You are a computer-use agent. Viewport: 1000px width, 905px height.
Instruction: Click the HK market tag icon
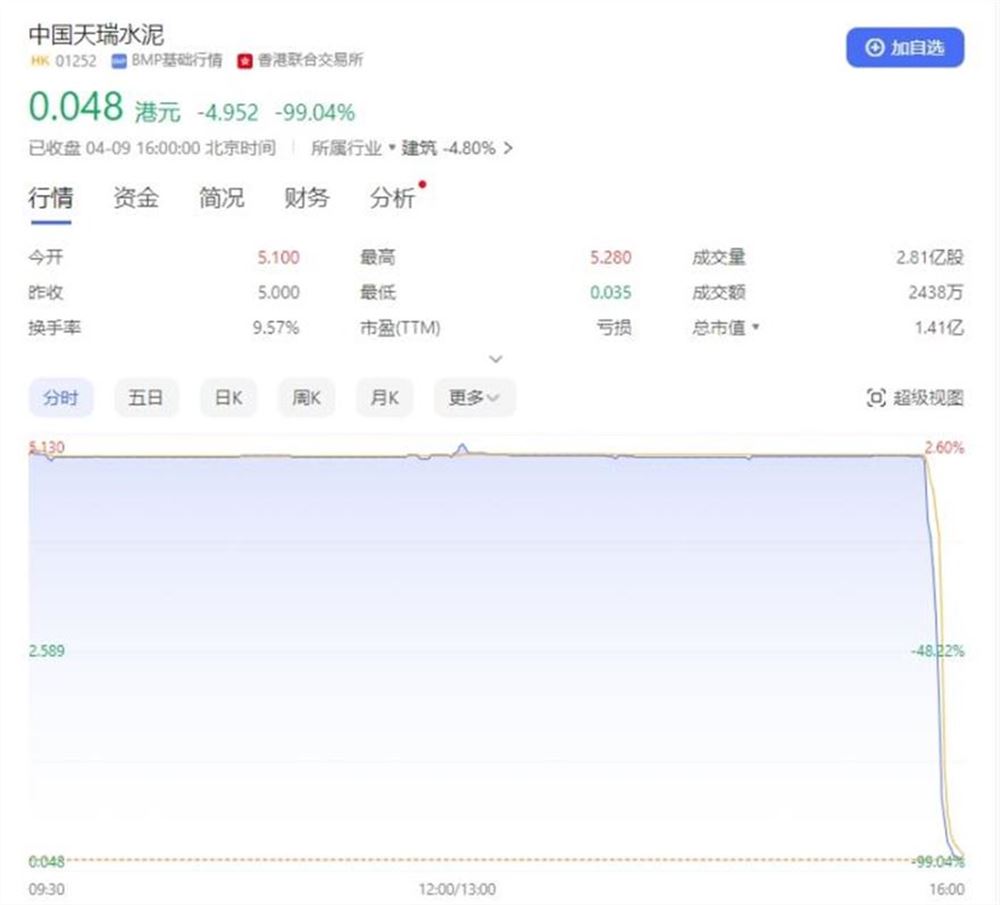[x=38, y=60]
